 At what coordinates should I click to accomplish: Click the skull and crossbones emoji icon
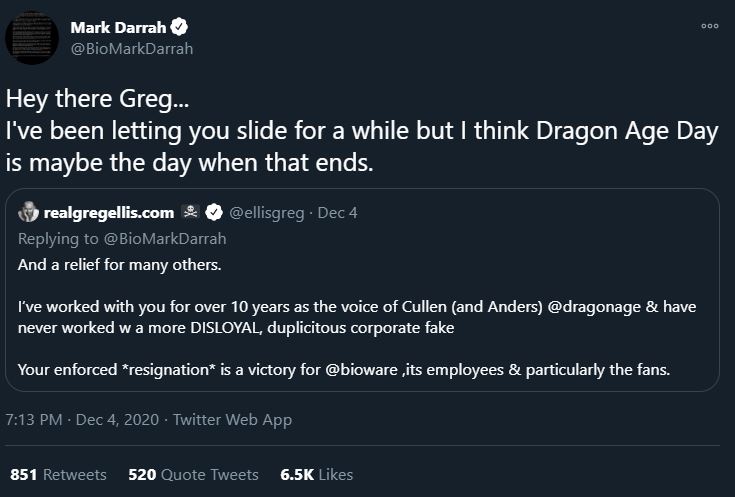pos(190,212)
